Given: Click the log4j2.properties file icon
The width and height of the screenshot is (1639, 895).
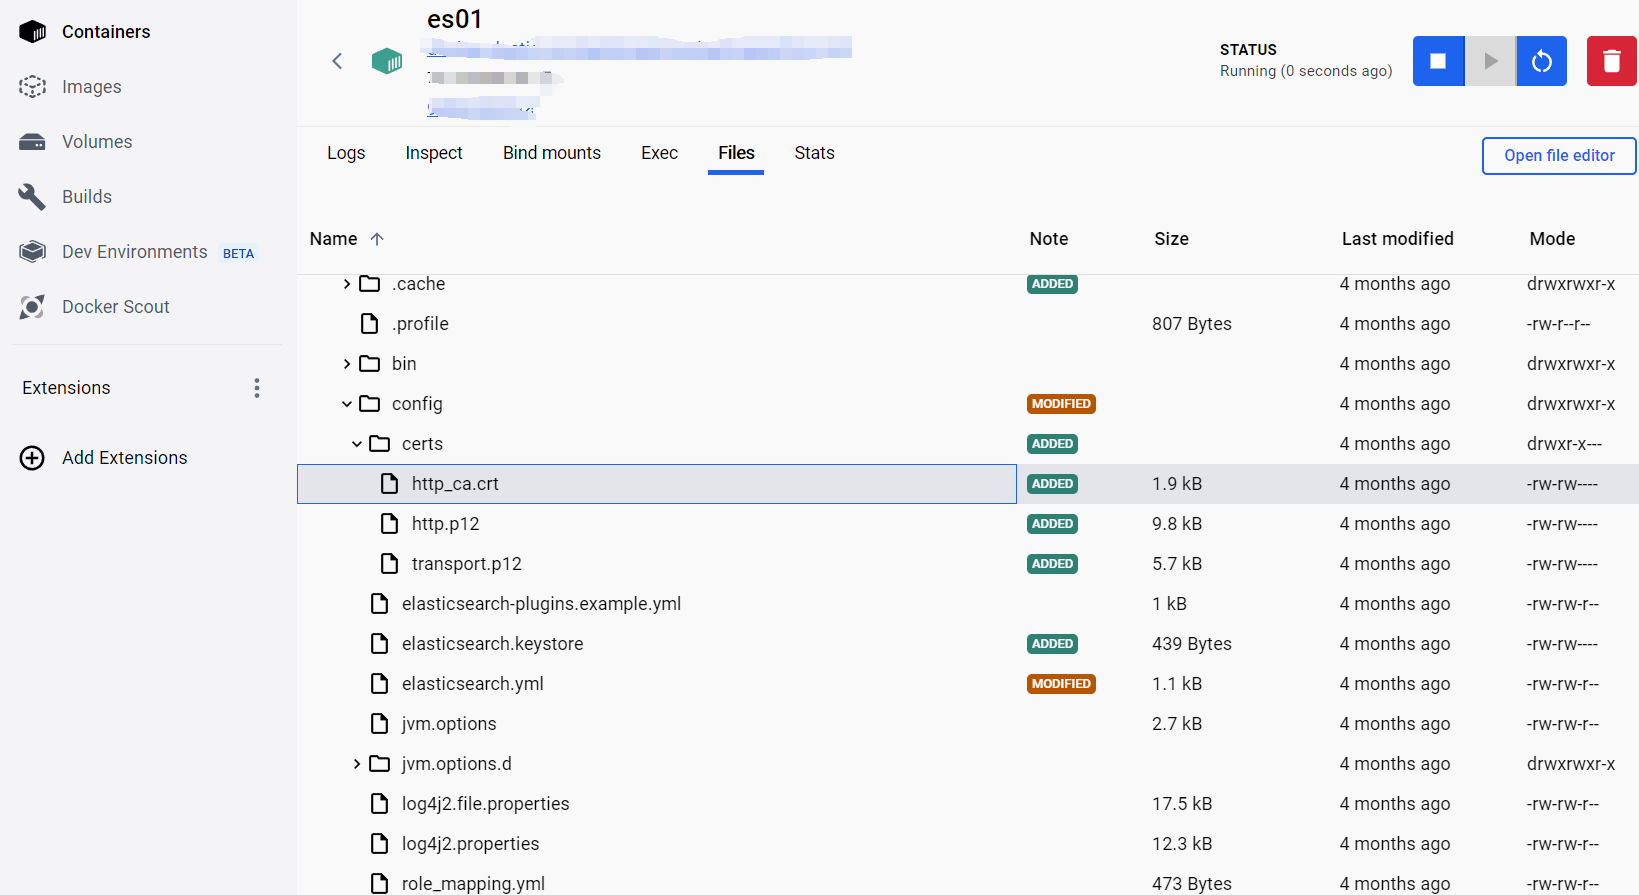Looking at the screenshot, I should pyautogui.click(x=380, y=844).
